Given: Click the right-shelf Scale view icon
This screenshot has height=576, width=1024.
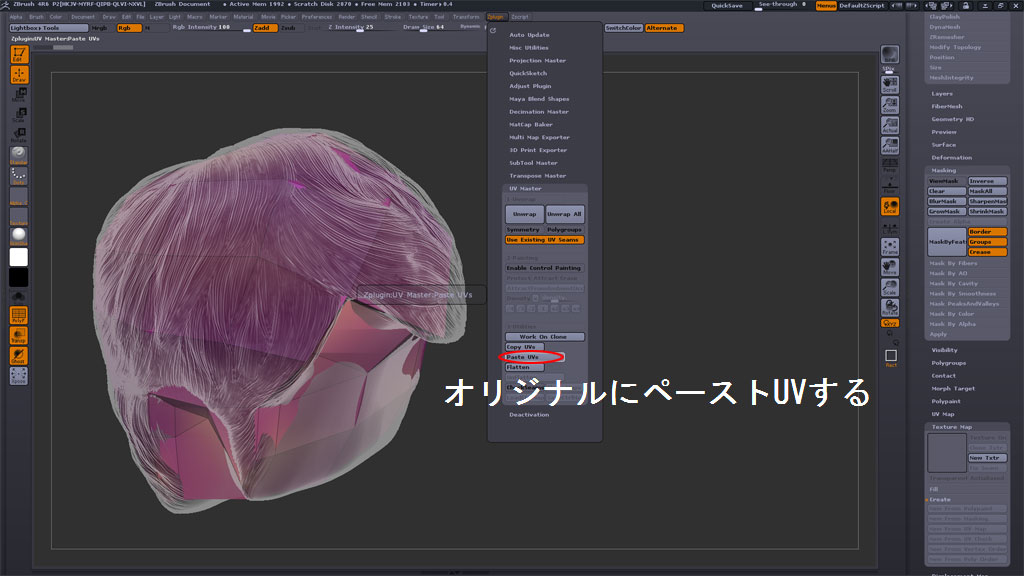Looking at the screenshot, I should [889, 287].
